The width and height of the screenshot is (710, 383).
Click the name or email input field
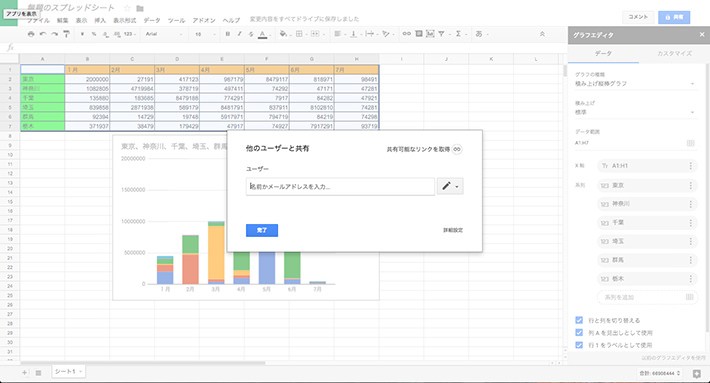[x=340, y=187]
